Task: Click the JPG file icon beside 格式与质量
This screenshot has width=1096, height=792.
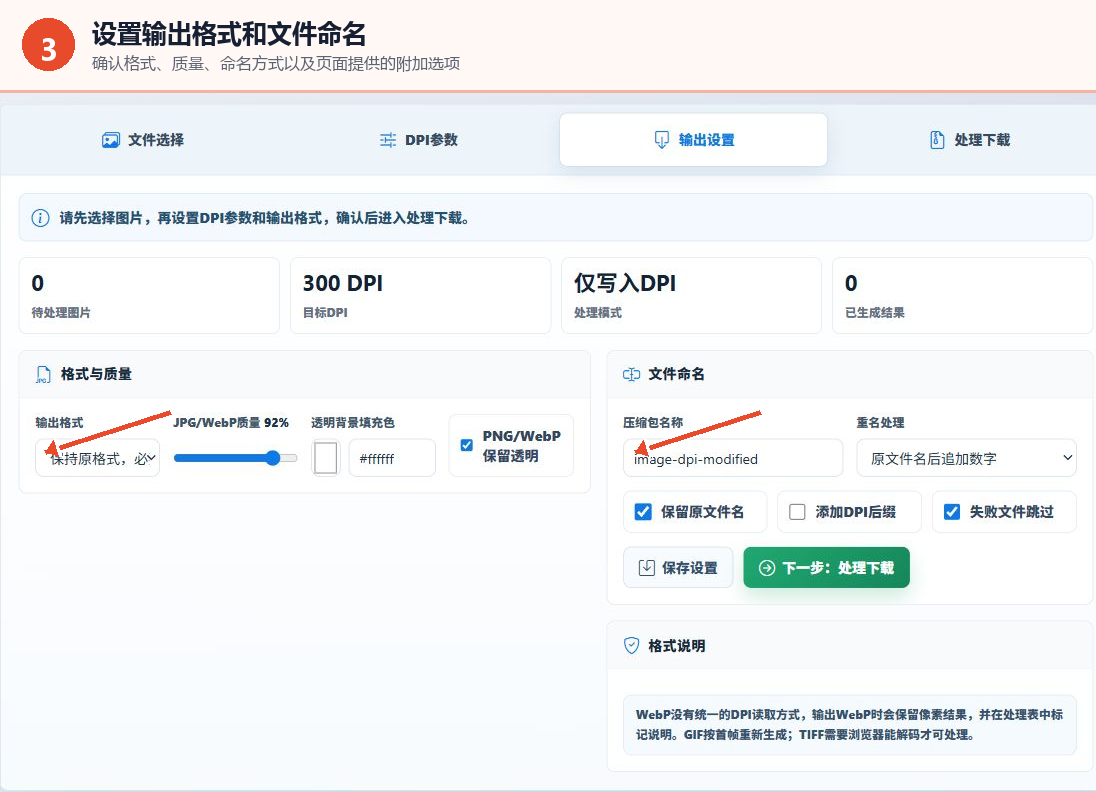Action: 43,375
